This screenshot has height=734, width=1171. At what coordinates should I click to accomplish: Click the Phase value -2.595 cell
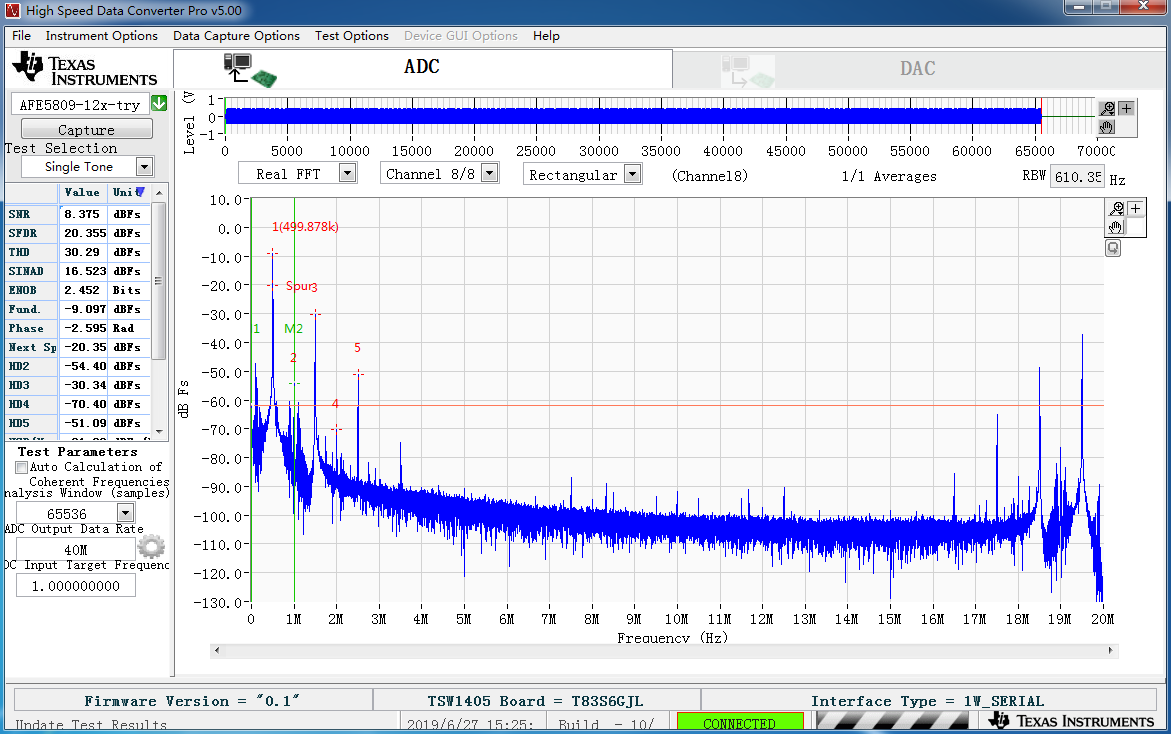pos(84,329)
